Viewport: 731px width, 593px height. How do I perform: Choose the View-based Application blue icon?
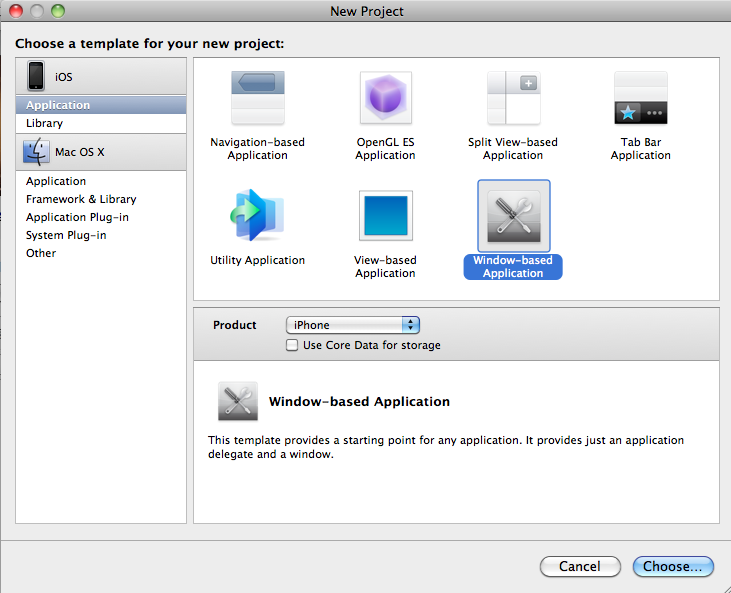point(386,215)
